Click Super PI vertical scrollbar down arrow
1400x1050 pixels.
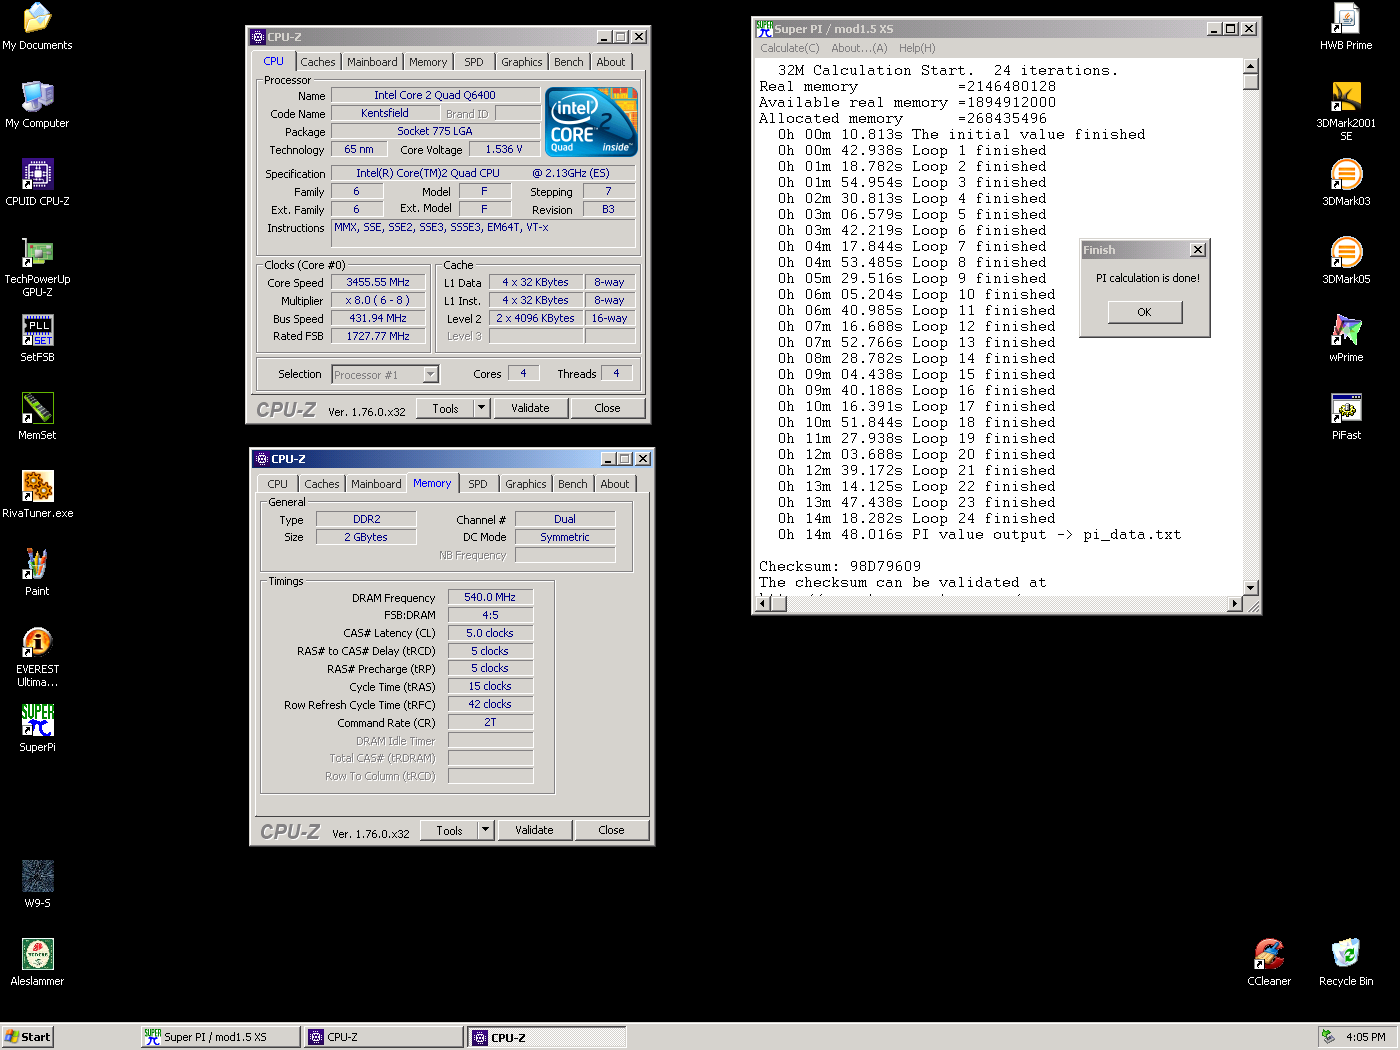[1251, 587]
